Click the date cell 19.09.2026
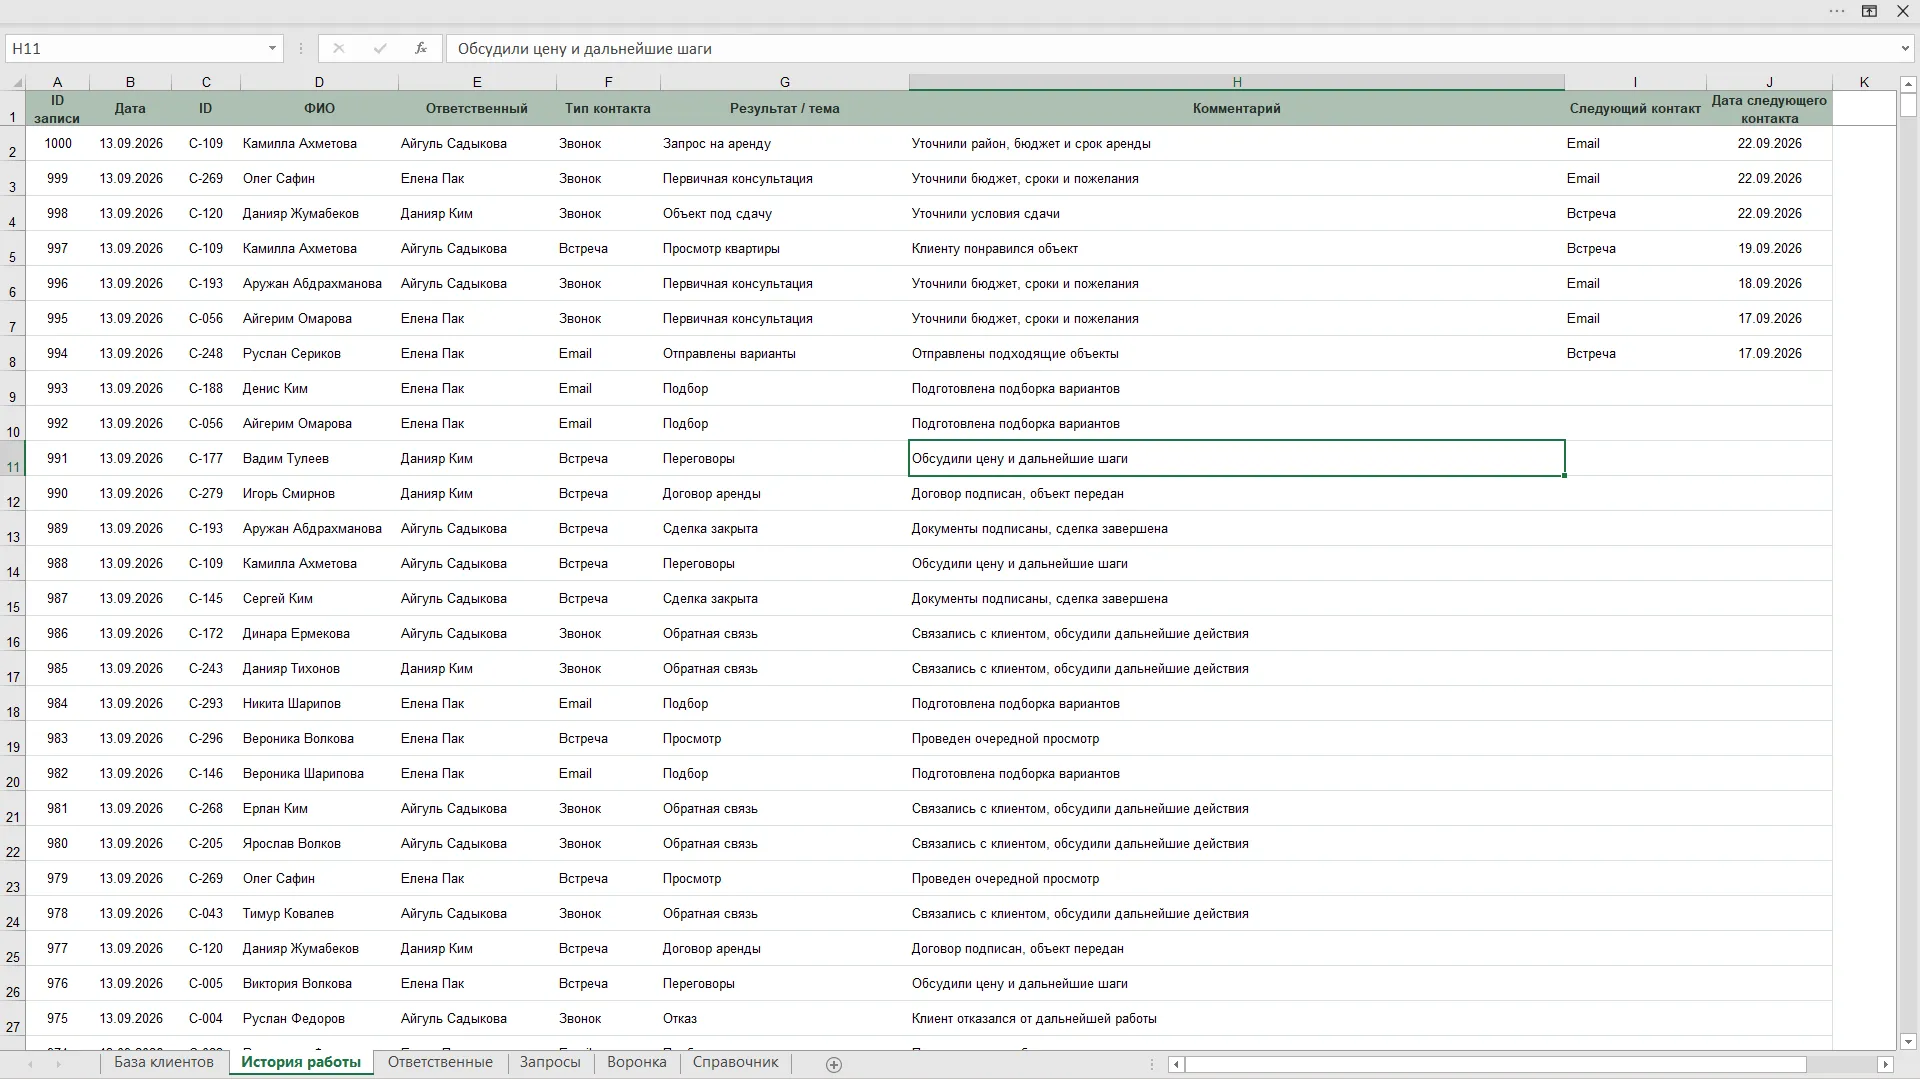This screenshot has width=1920, height=1080. (1769, 248)
